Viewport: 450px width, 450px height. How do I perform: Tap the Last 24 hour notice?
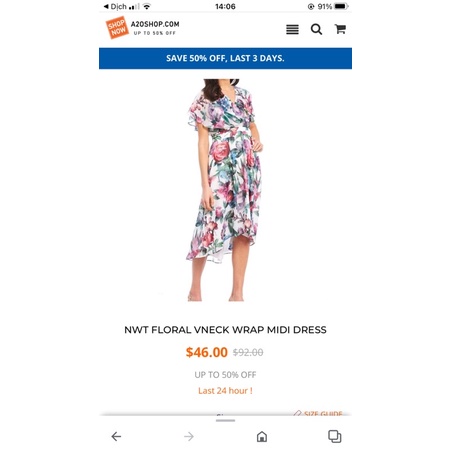click(225, 391)
